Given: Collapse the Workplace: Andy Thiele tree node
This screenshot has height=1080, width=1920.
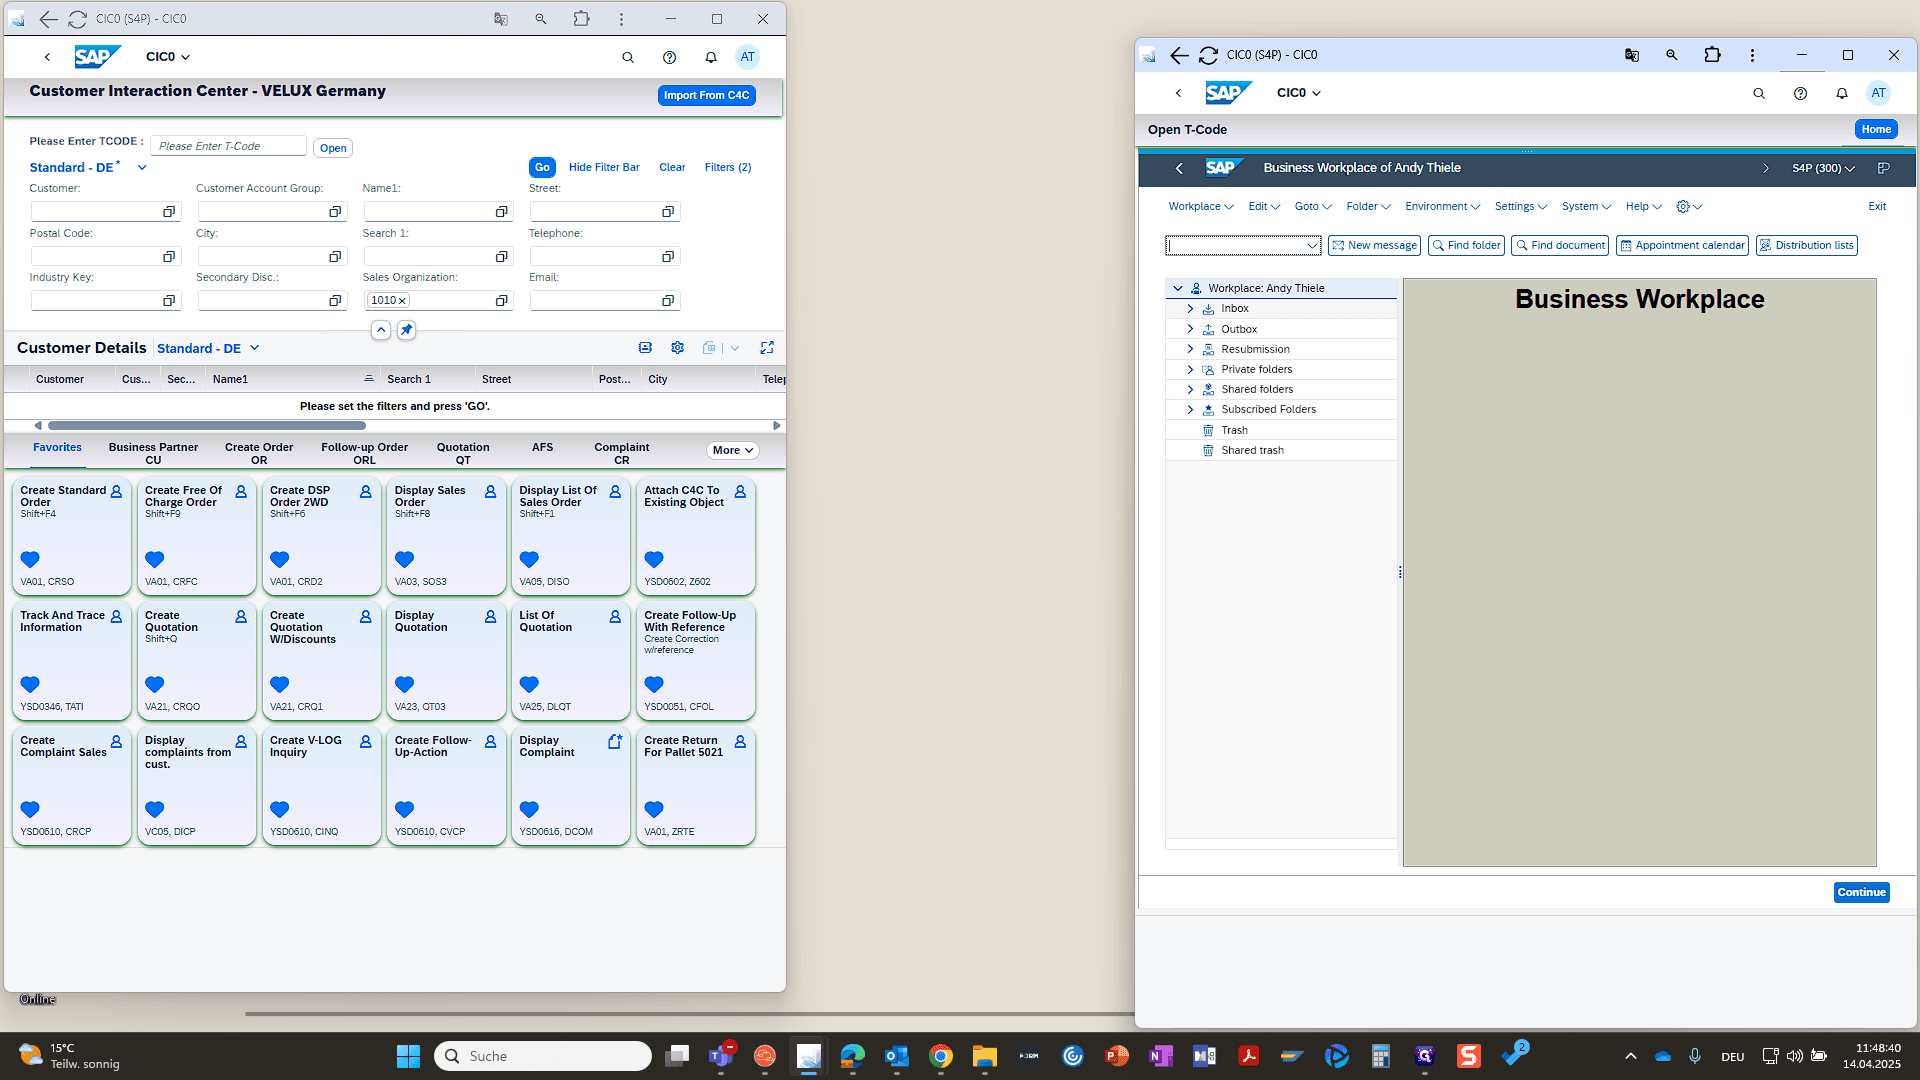Looking at the screenshot, I should point(1178,288).
